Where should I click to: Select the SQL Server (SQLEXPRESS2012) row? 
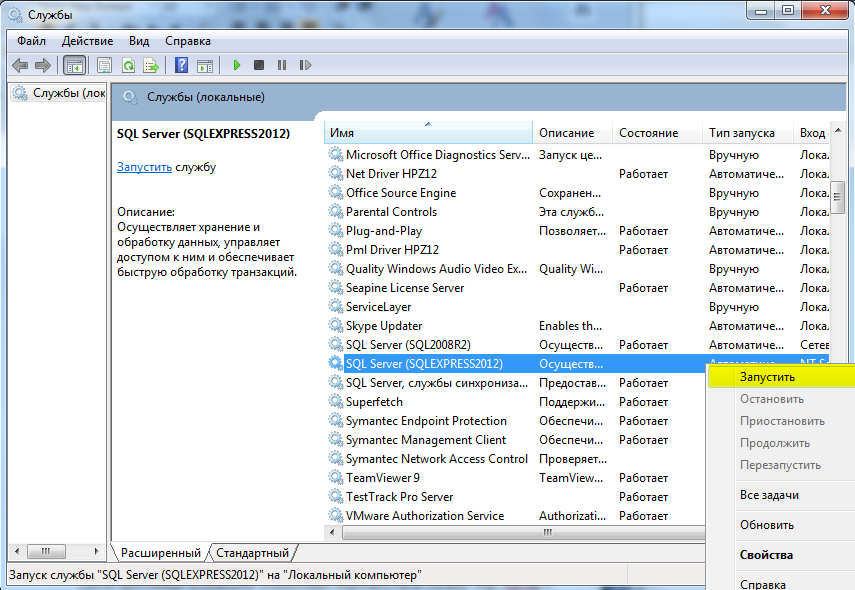[516, 364]
